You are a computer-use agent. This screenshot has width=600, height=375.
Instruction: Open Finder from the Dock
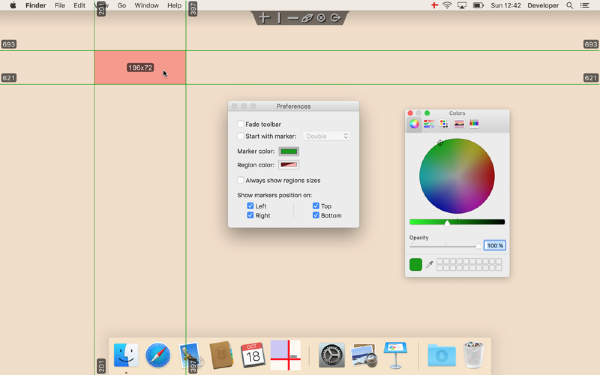(x=126, y=355)
